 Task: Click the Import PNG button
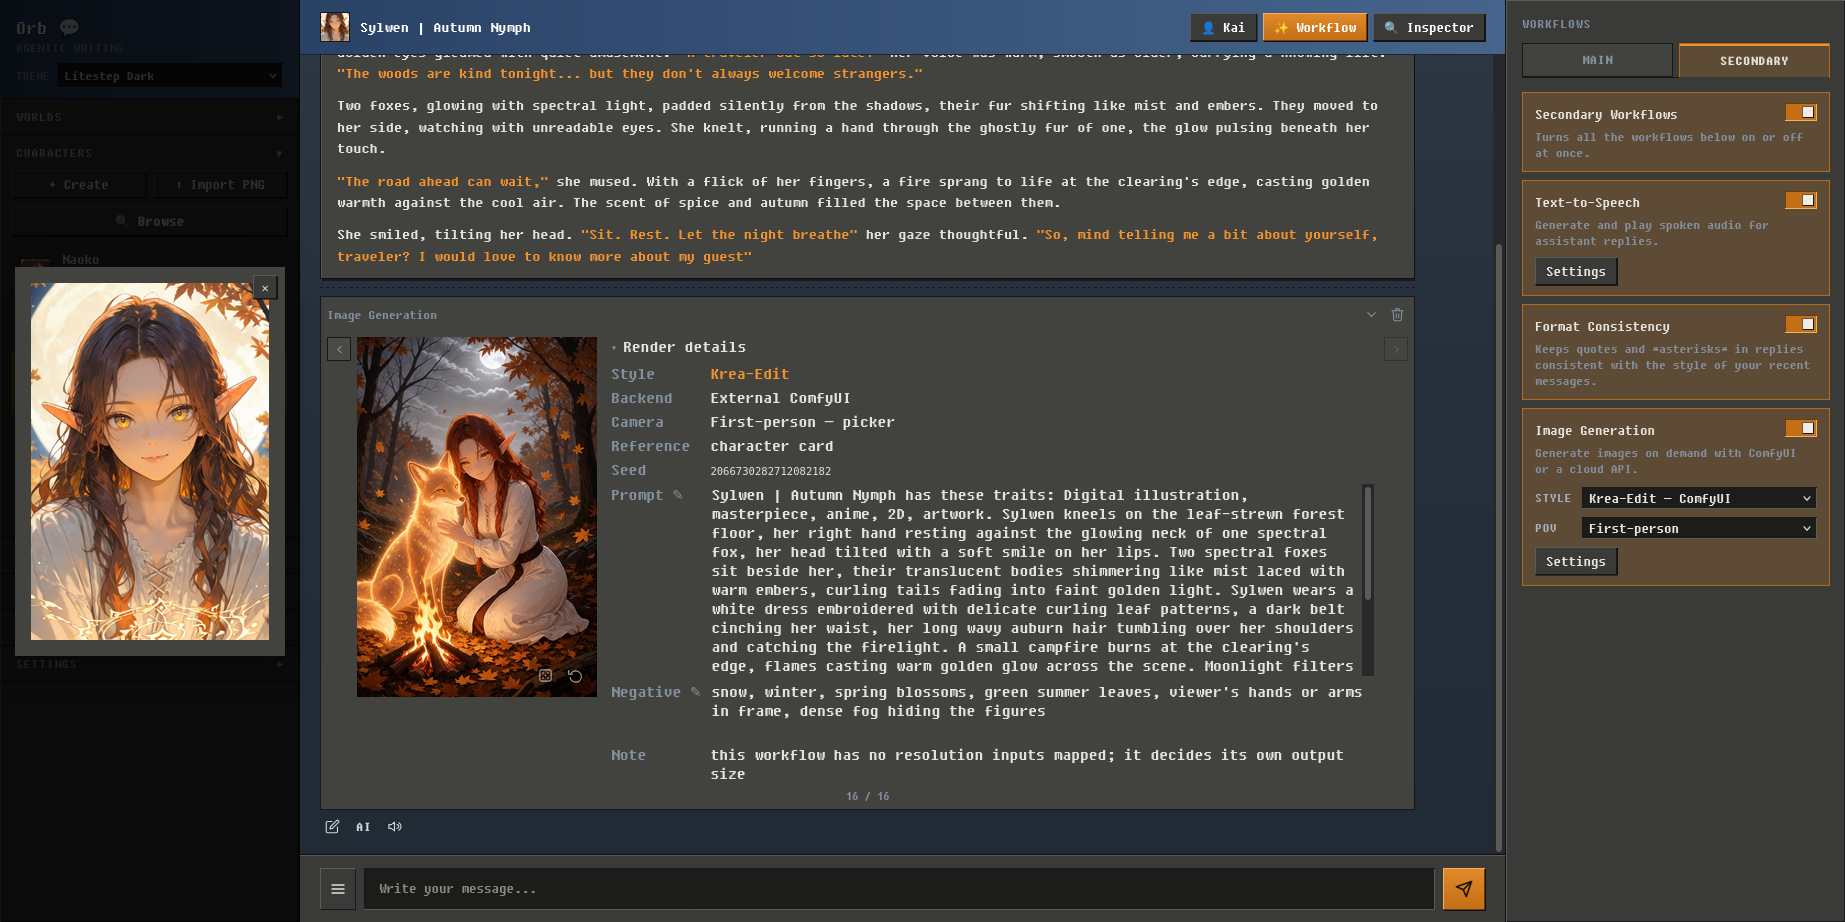pos(221,185)
